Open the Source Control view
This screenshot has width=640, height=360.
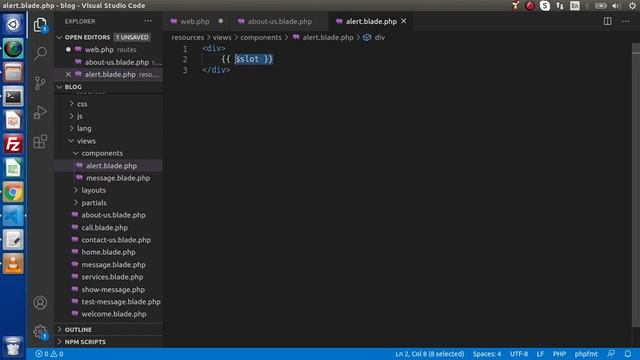point(40,83)
